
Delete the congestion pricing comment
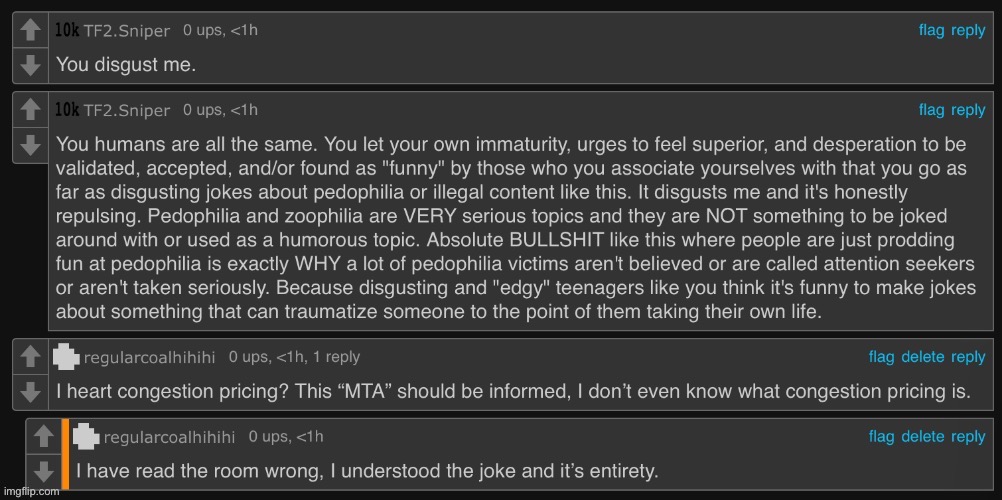[922, 357]
